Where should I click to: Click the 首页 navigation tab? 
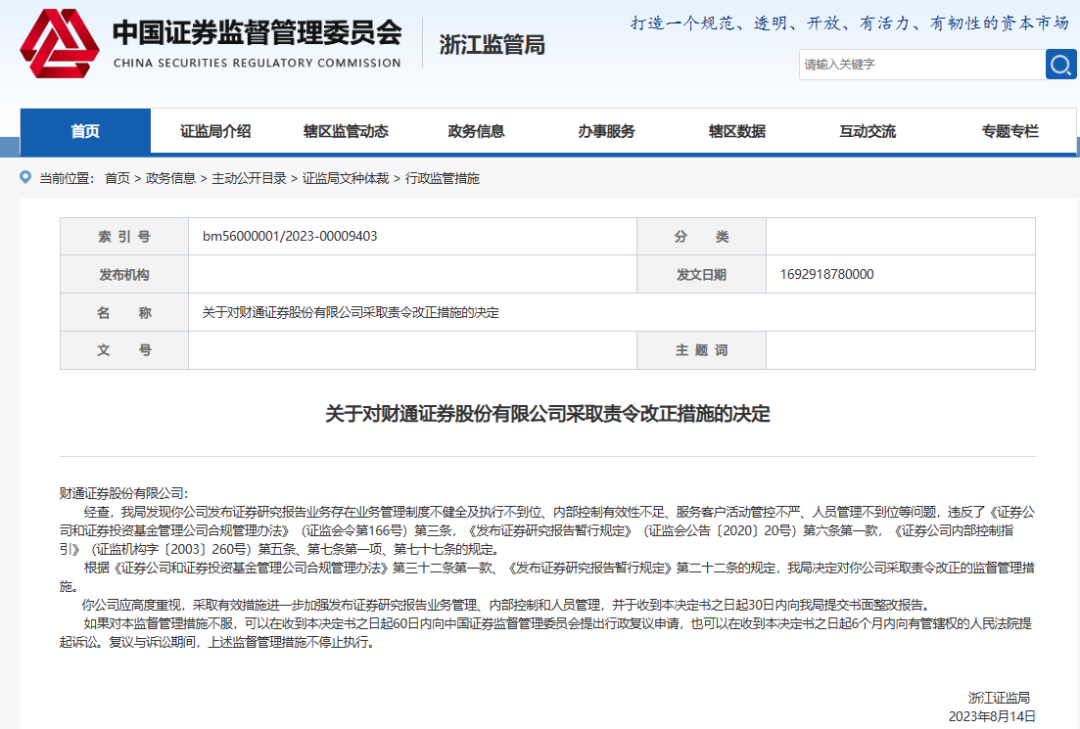[84, 130]
